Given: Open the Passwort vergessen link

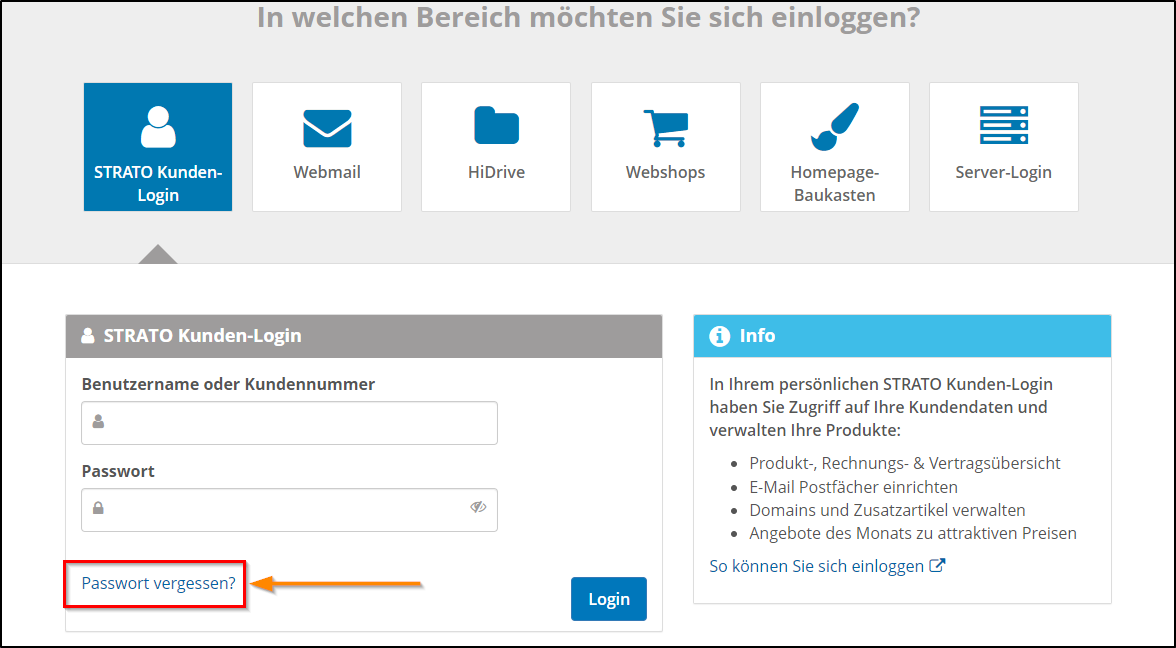Looking at the screenshot, I should coord(158,583).
